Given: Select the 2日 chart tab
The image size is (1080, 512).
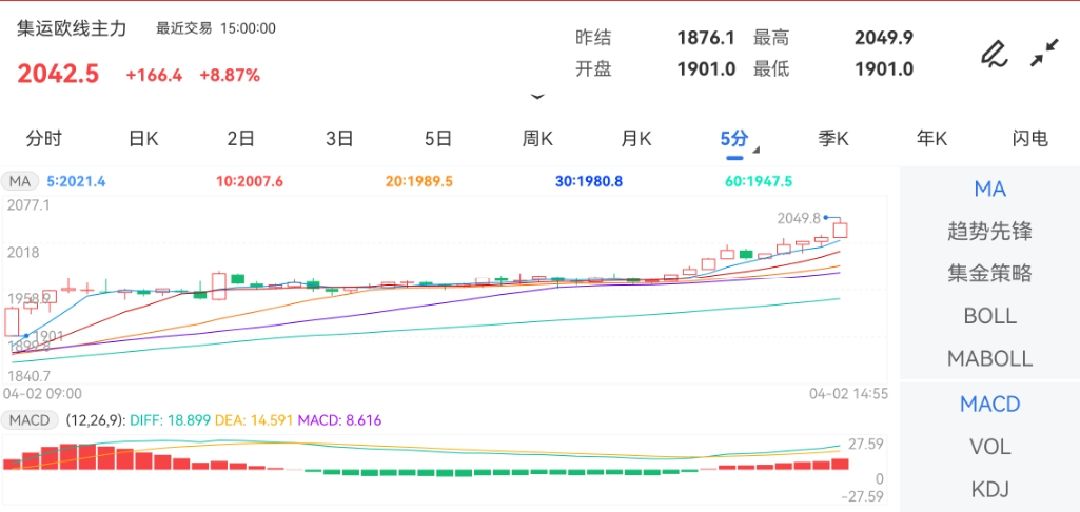Looking at the screenshot, I should point(241,139).
